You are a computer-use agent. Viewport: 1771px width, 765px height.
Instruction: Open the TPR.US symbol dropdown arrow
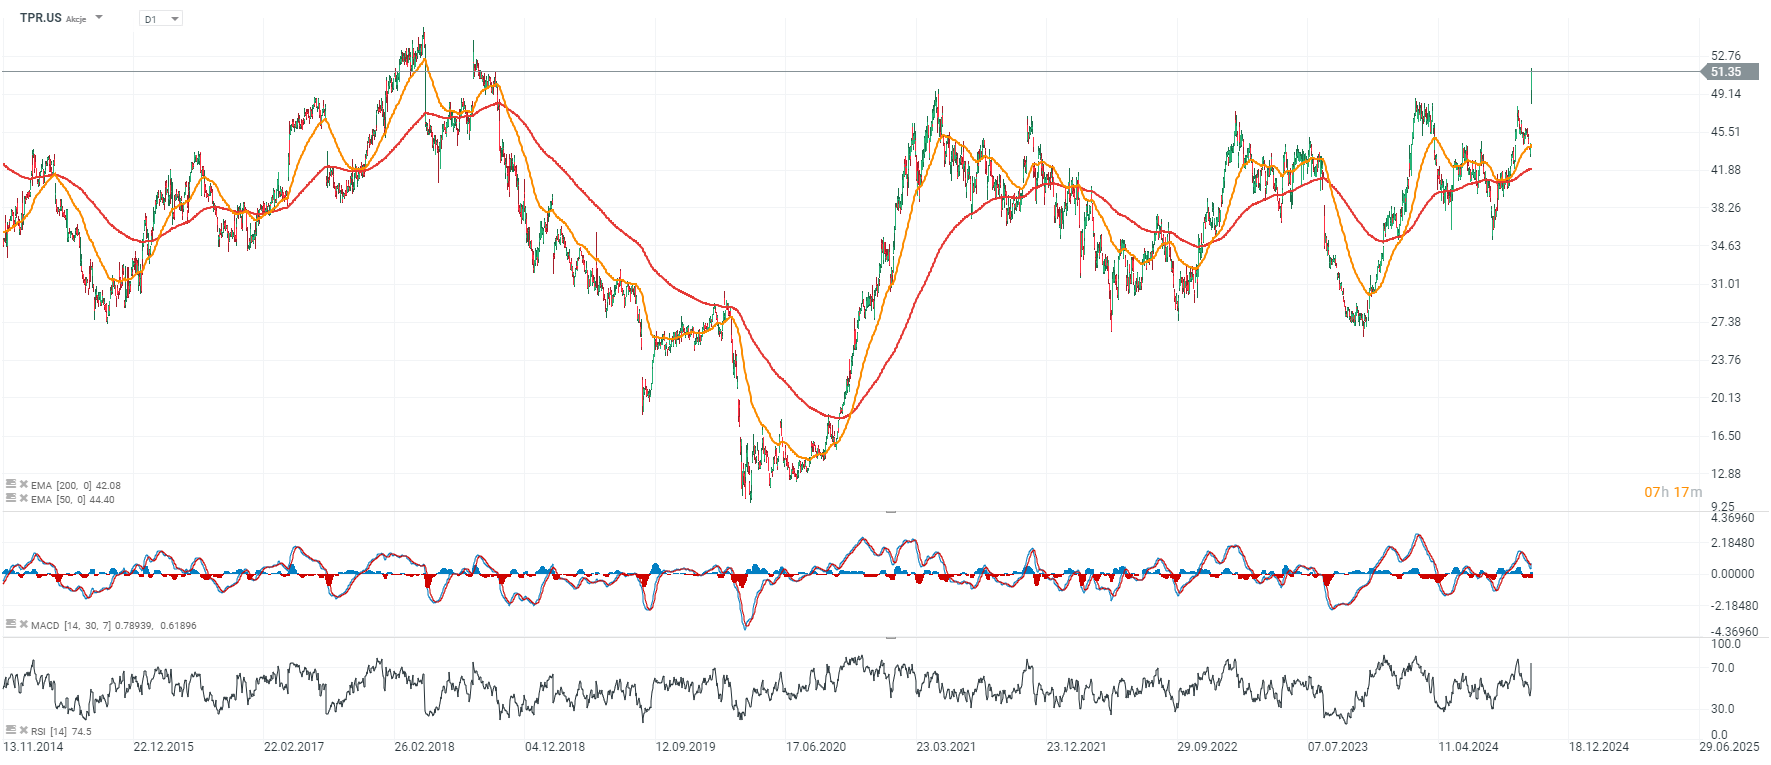(99, 18)
